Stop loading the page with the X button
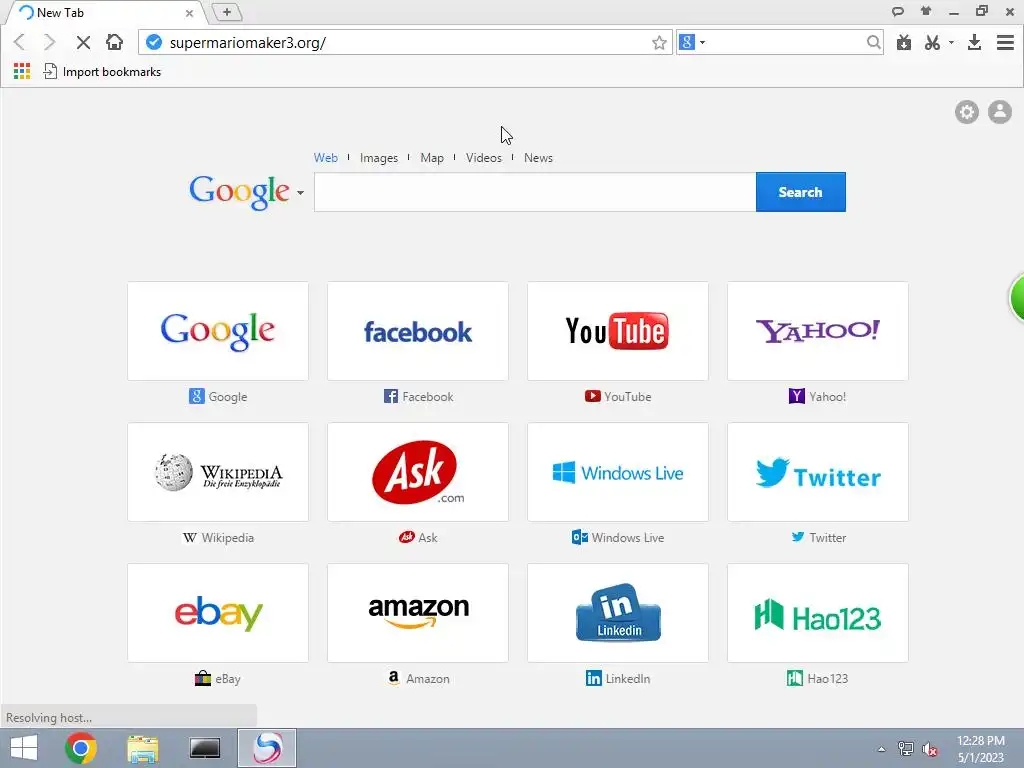 (x=83, y=42)
